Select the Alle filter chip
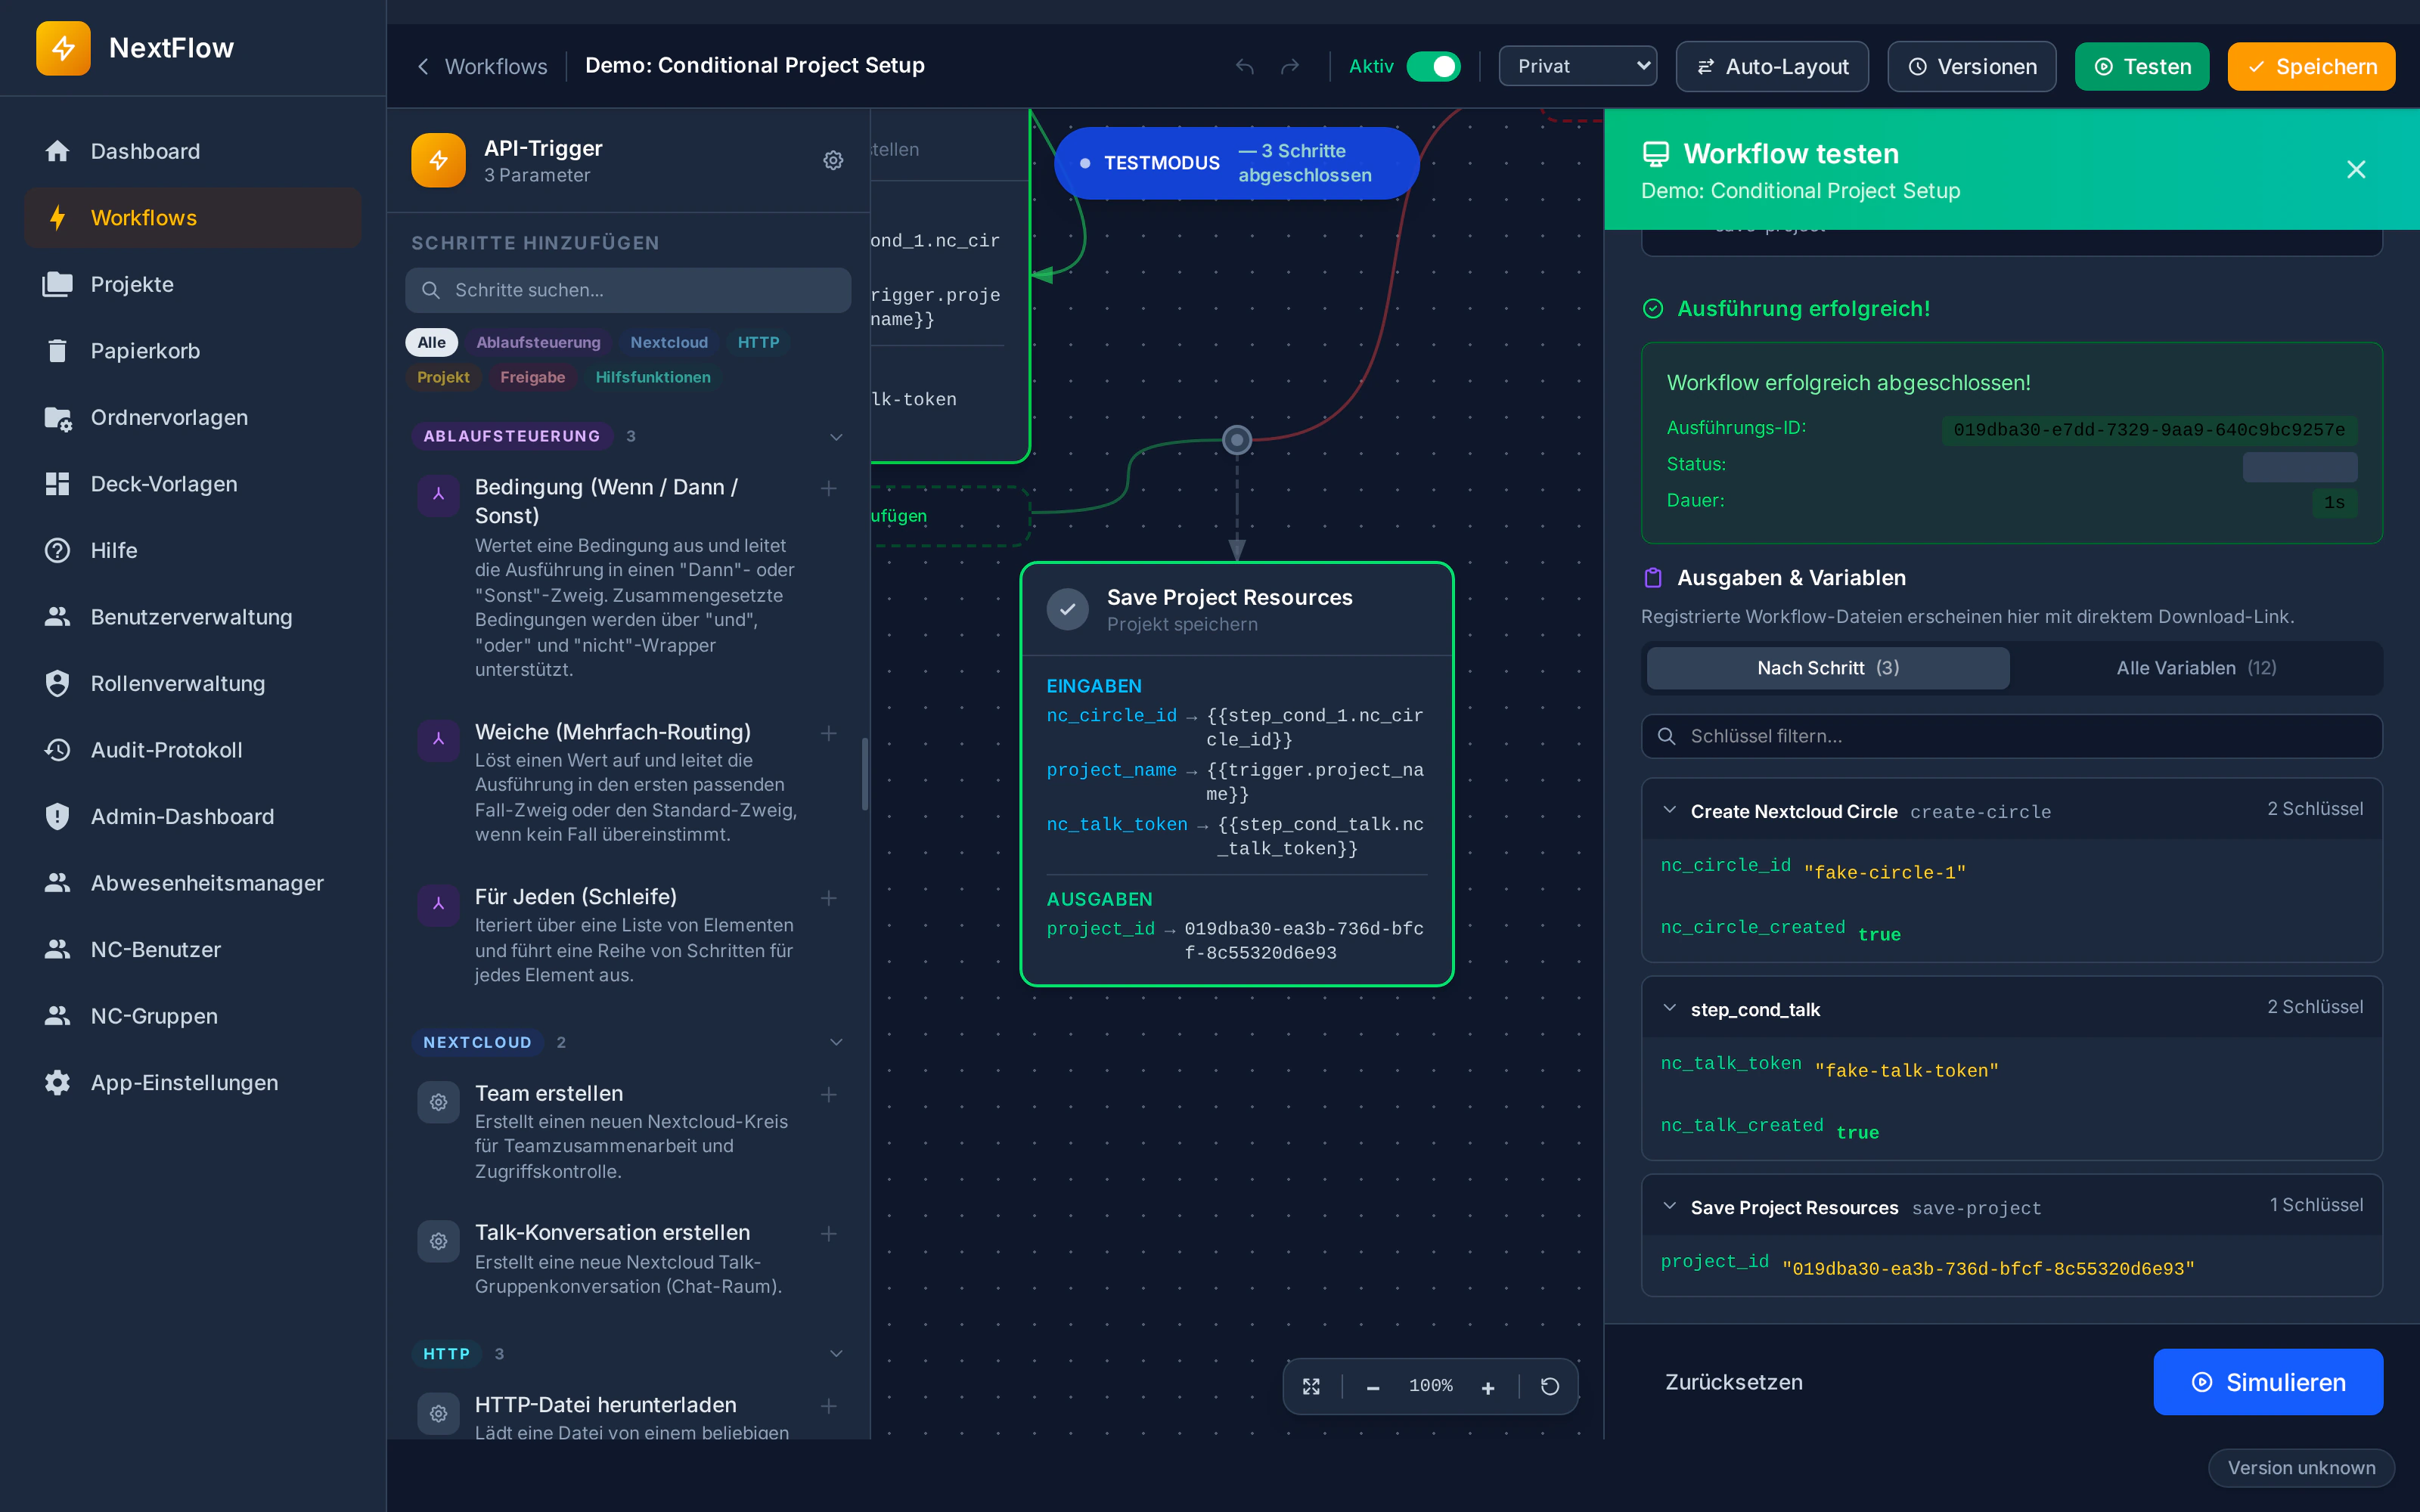 (x=431, y=342)
